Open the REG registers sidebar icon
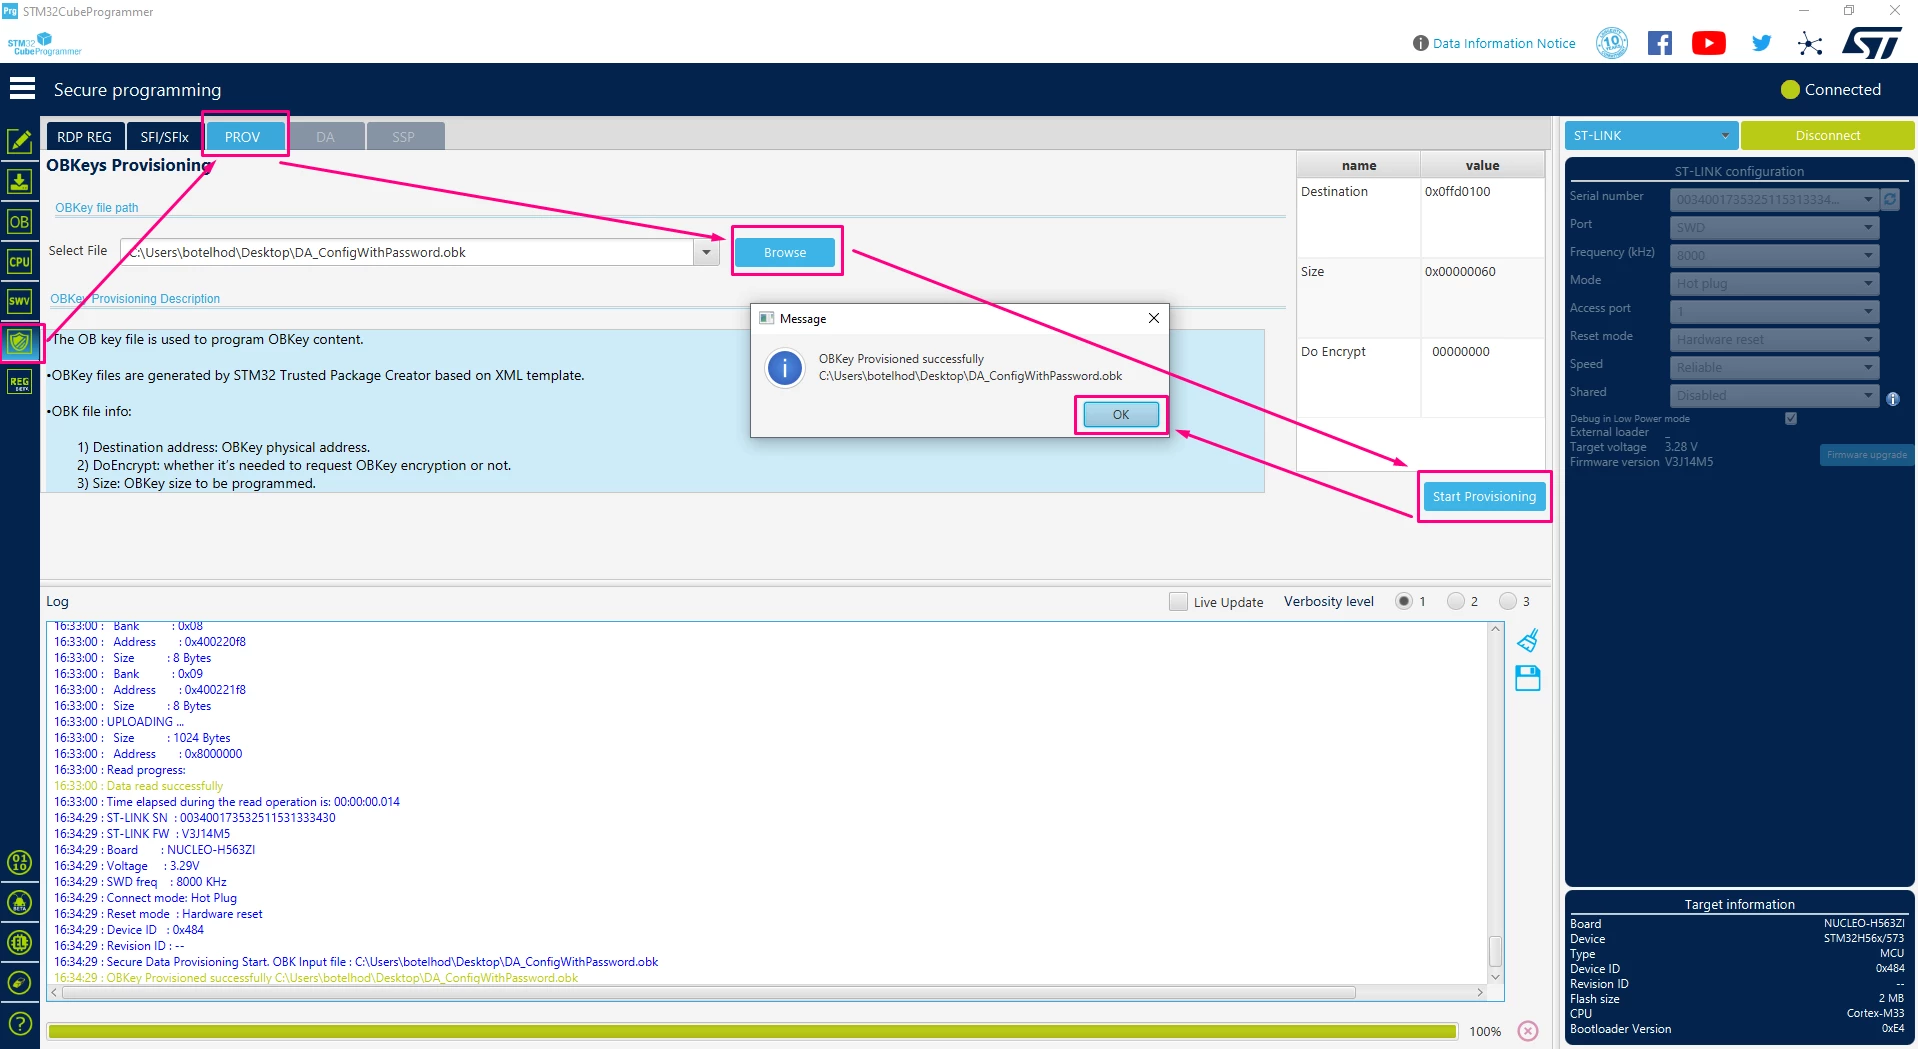Viewport: 1918px width, 1049px height. (x=19, y=382)
